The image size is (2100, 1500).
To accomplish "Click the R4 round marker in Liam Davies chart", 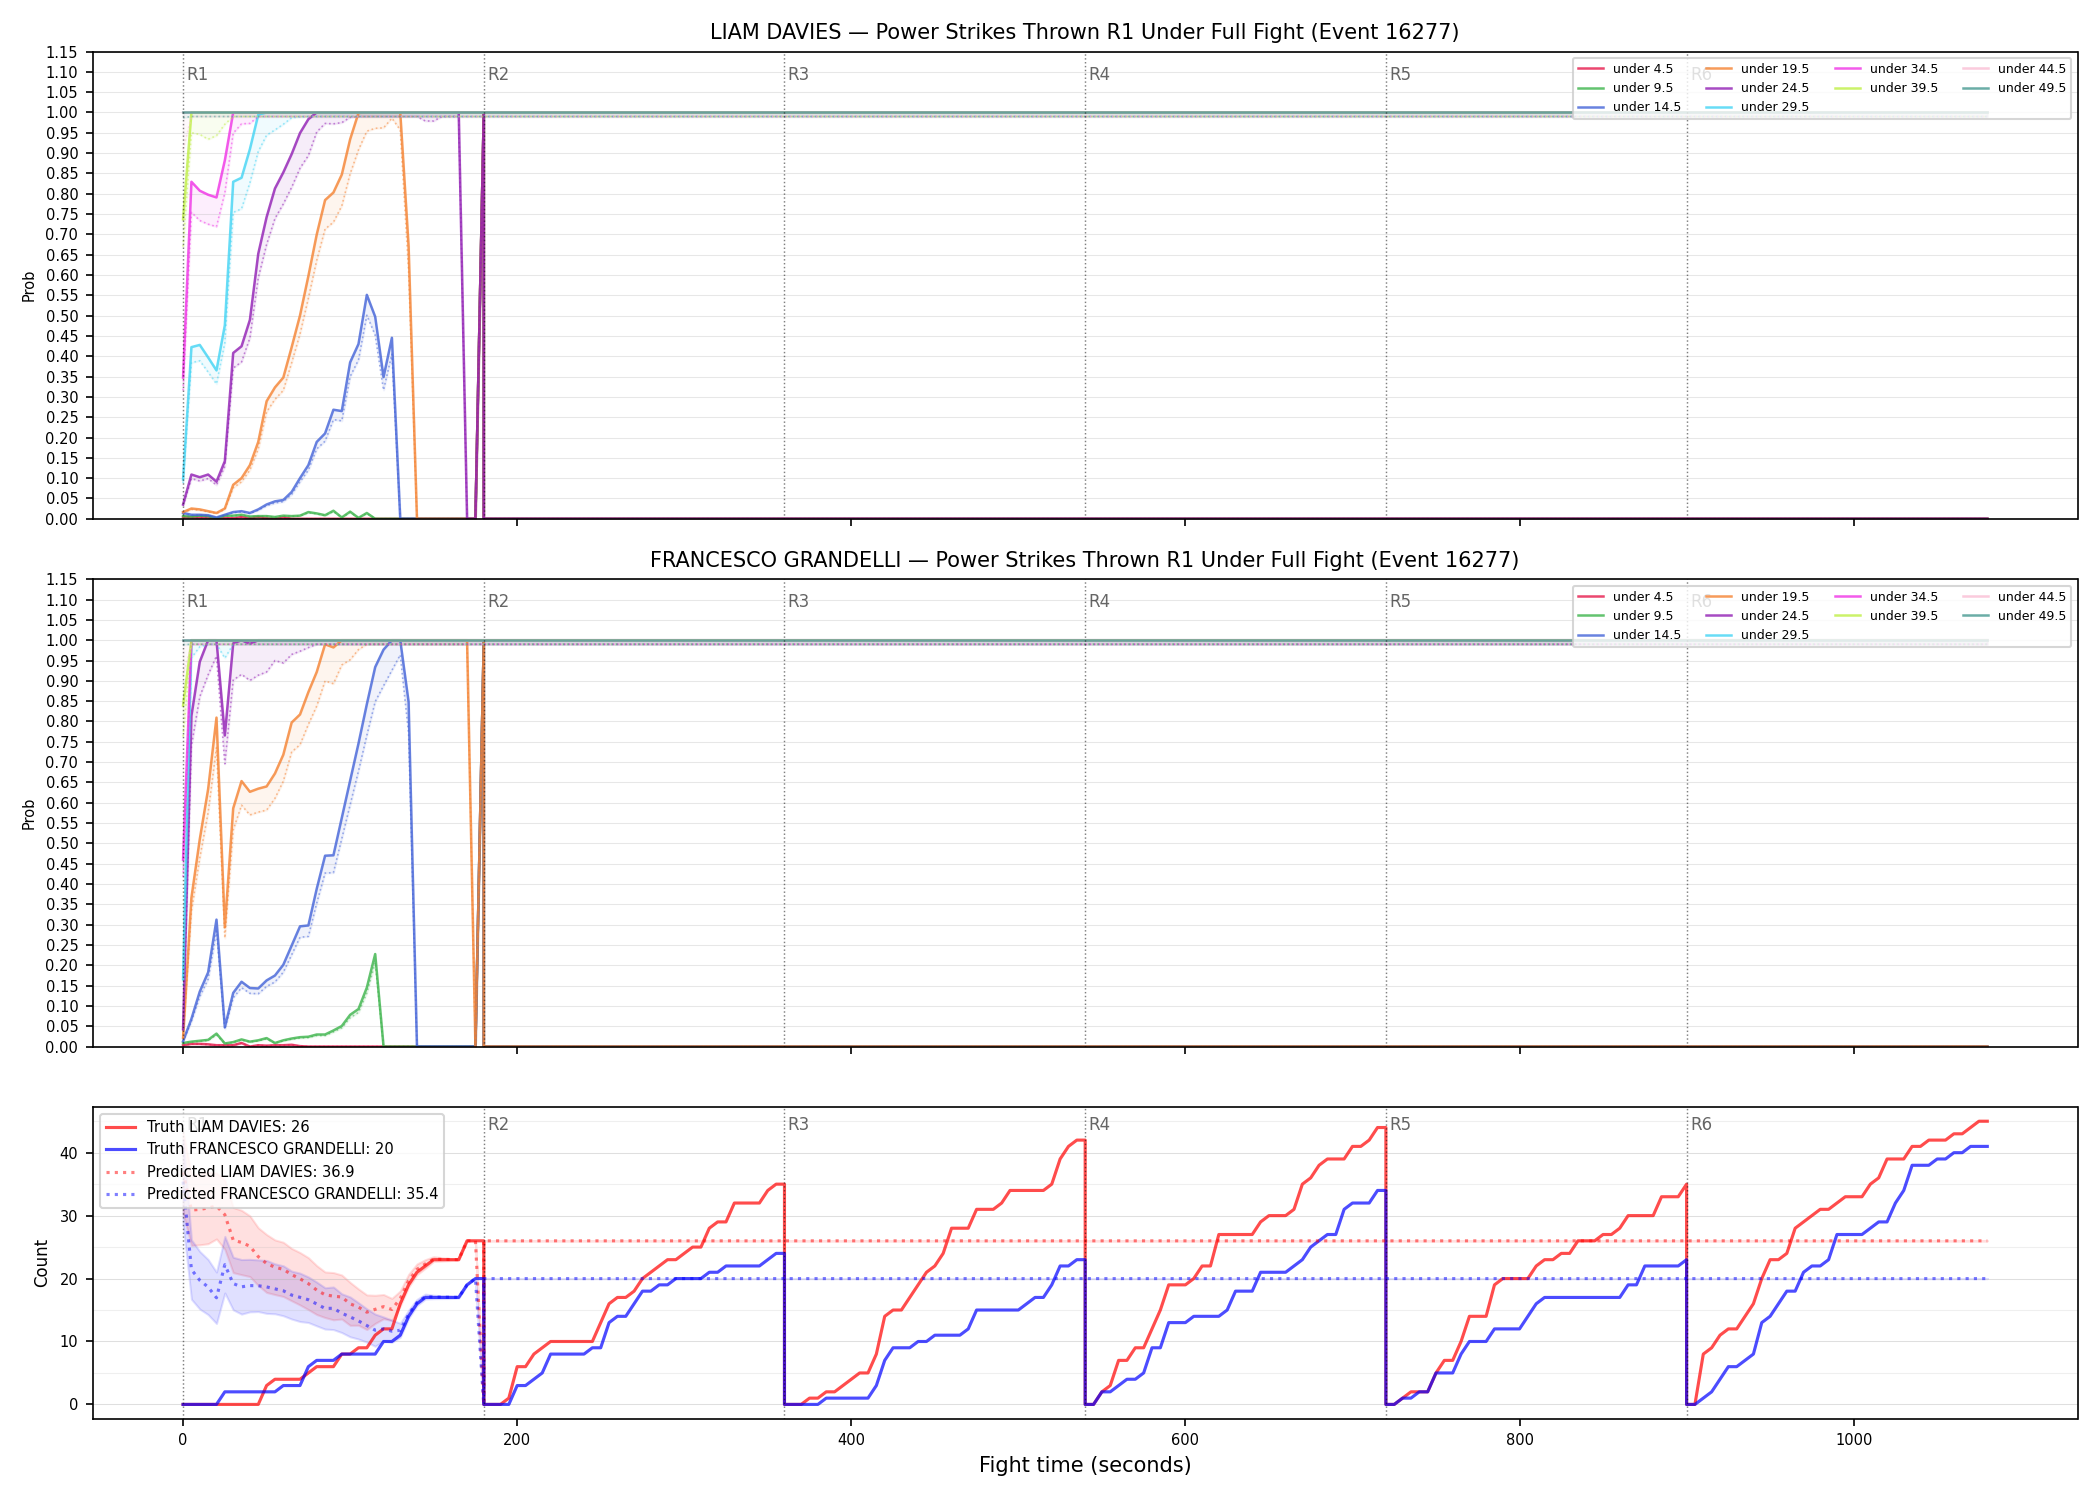I will [1099, 74].
